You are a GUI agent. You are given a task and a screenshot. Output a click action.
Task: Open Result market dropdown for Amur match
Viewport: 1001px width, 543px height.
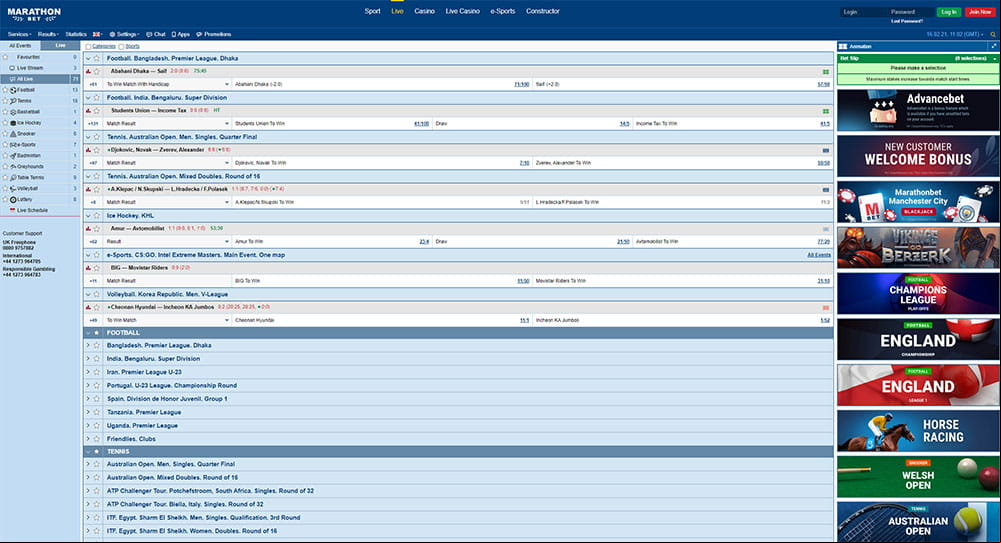click(167, 242)
